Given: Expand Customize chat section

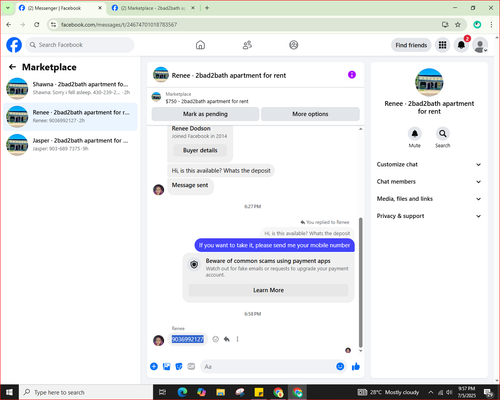Looking at the screenshot, I should [x=429, y=164].
